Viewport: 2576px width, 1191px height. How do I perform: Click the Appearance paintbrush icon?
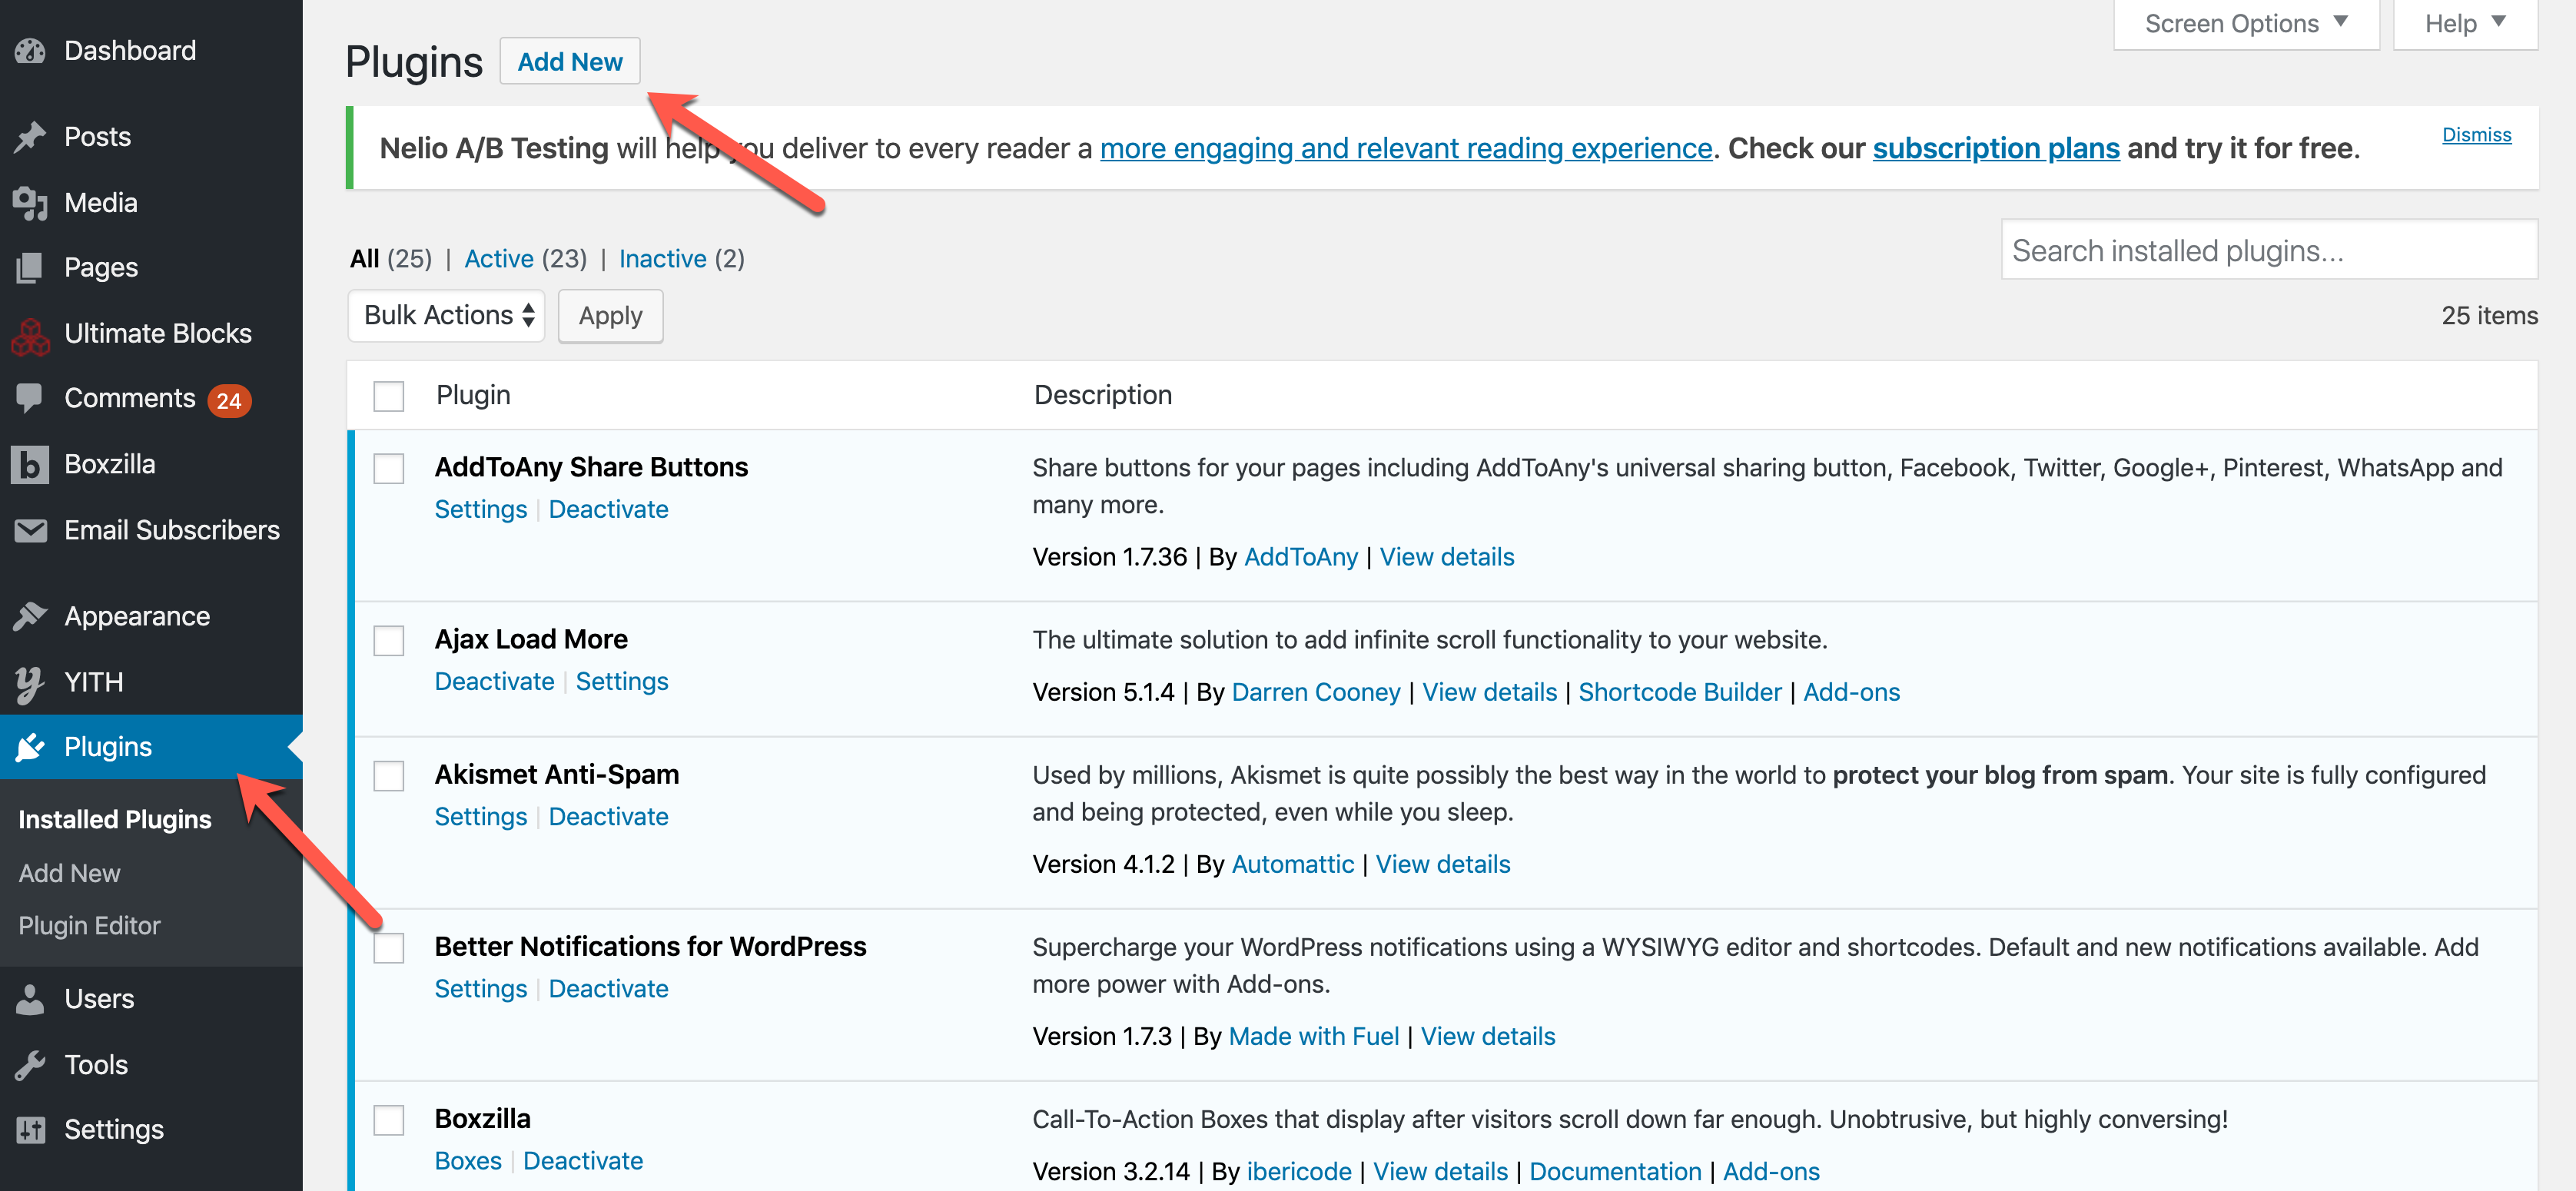pyautogui.click(x=30, y=617)
